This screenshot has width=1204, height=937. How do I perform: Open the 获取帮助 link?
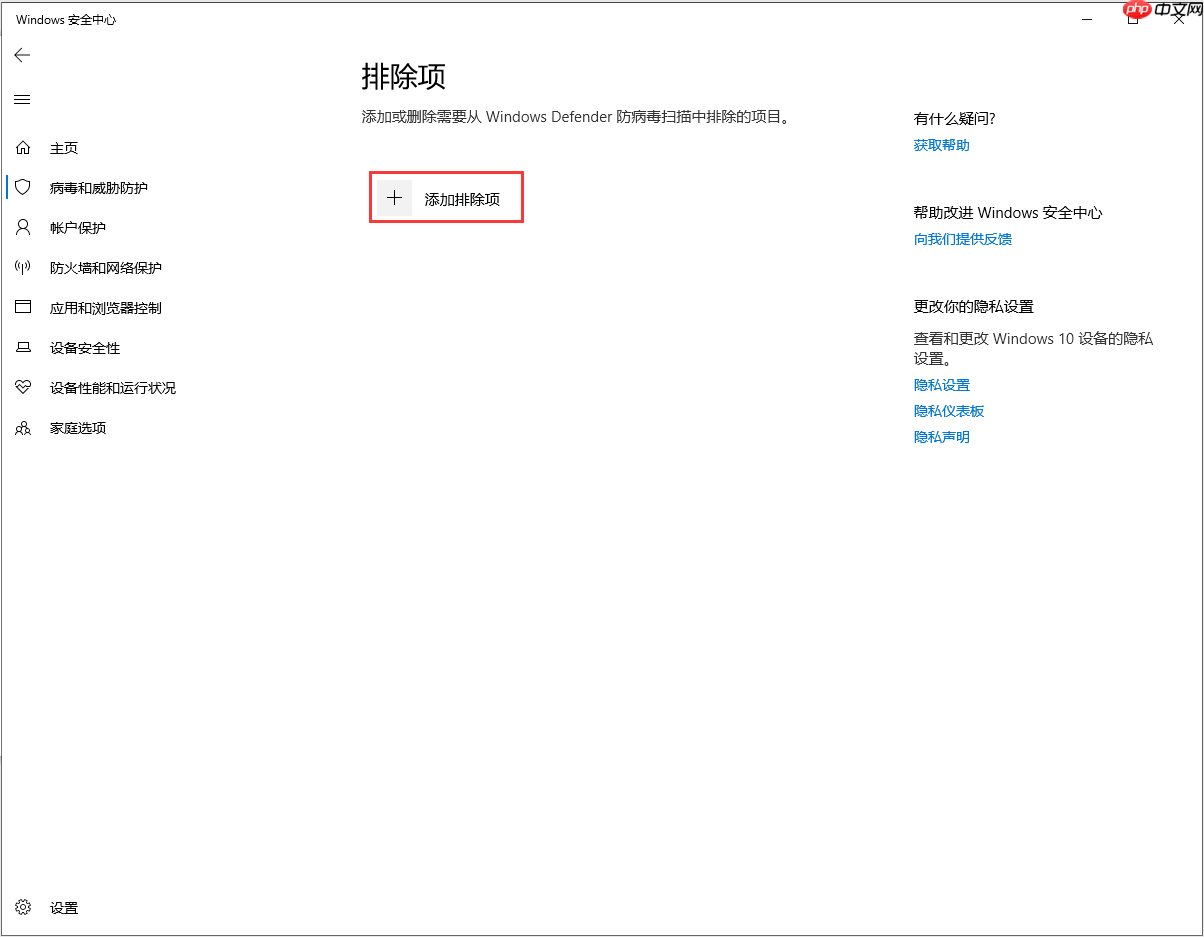pos(940,145)
